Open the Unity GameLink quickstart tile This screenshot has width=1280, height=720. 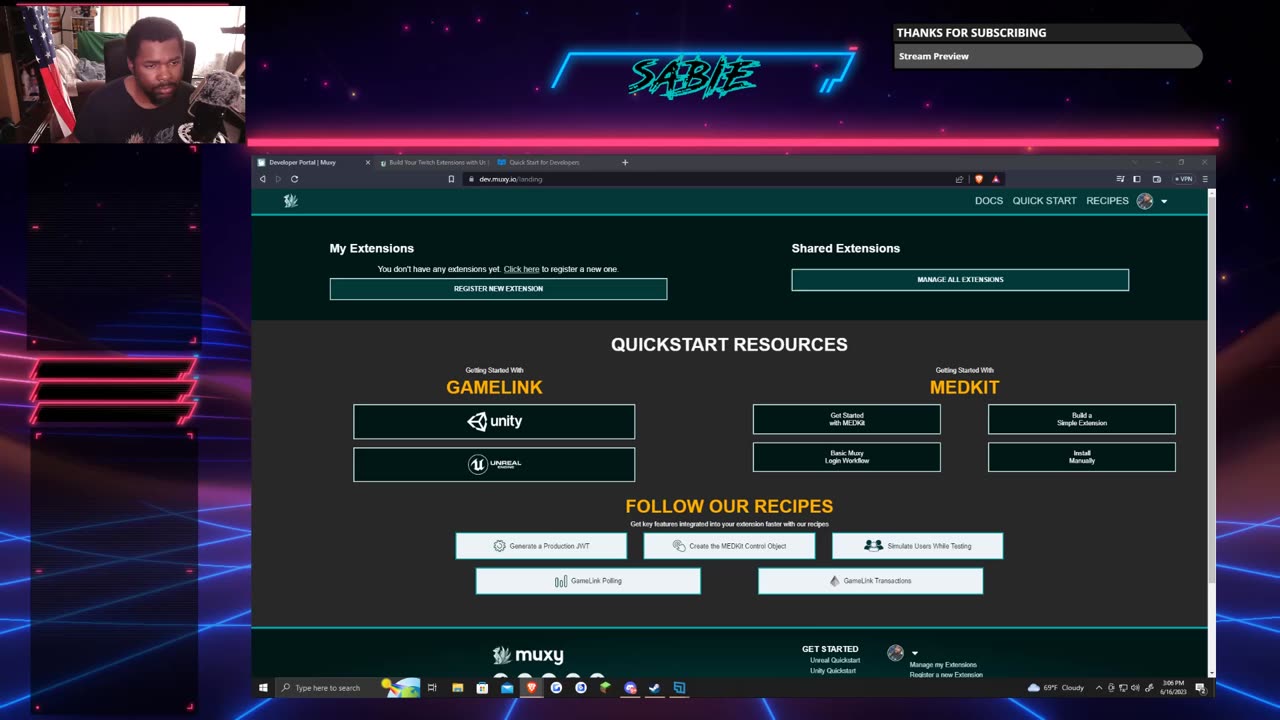click(x=494, y=422)
